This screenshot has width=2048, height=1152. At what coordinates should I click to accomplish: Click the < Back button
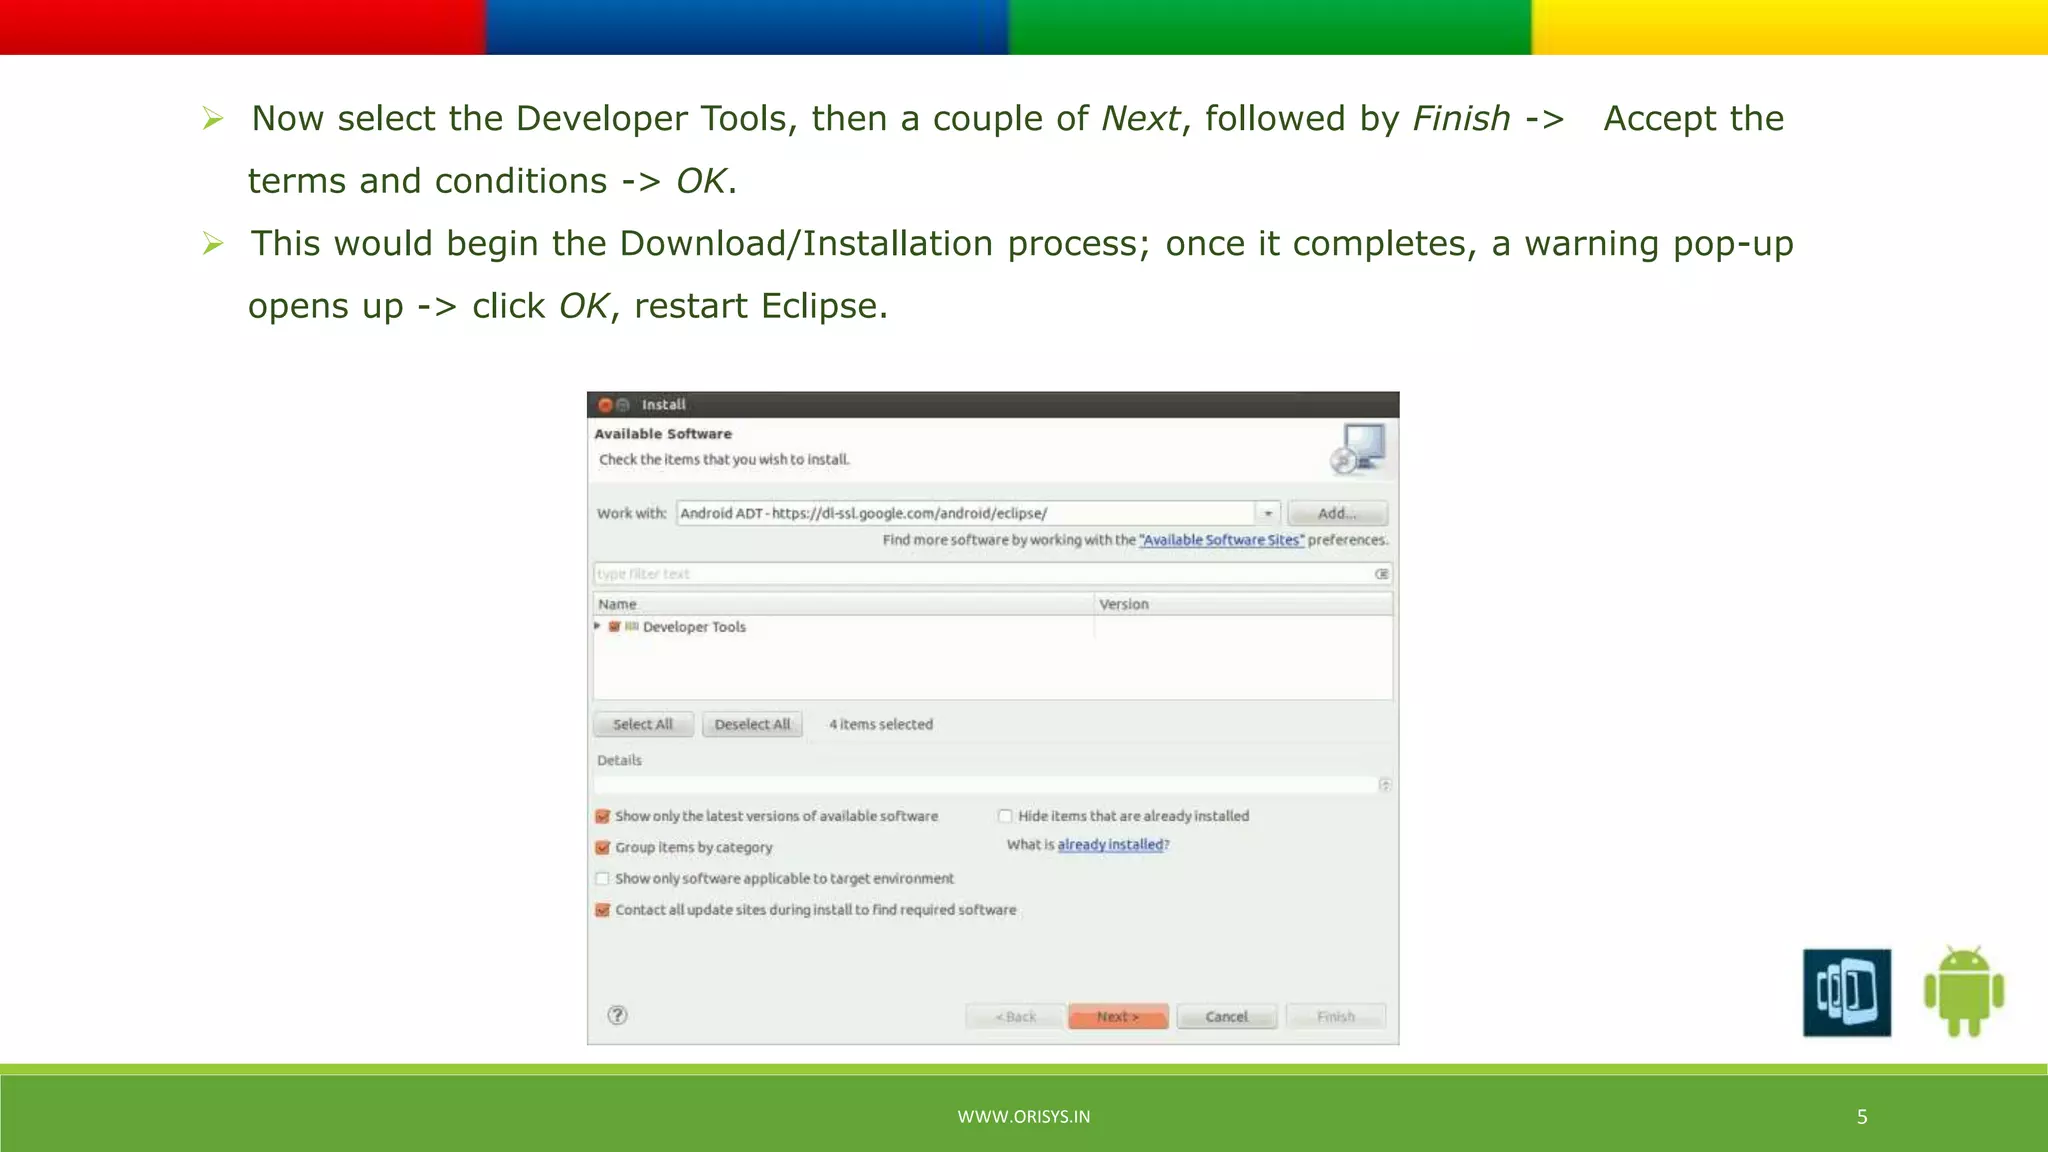pyautogui.click(x=1015, y=1016)
